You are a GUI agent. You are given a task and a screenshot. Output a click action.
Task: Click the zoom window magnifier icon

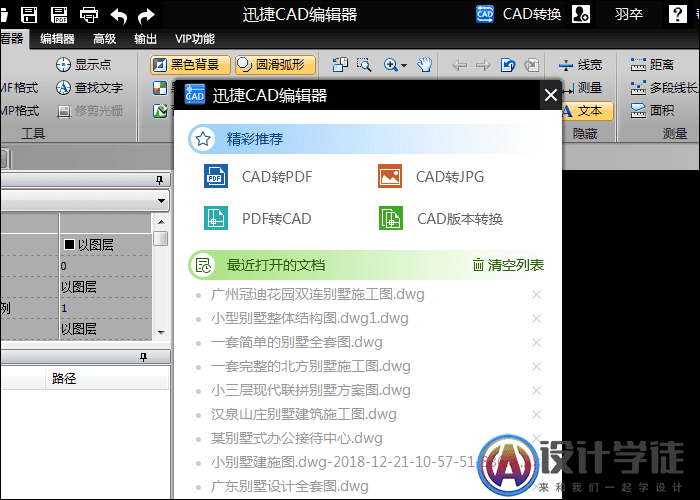[364, 65]
